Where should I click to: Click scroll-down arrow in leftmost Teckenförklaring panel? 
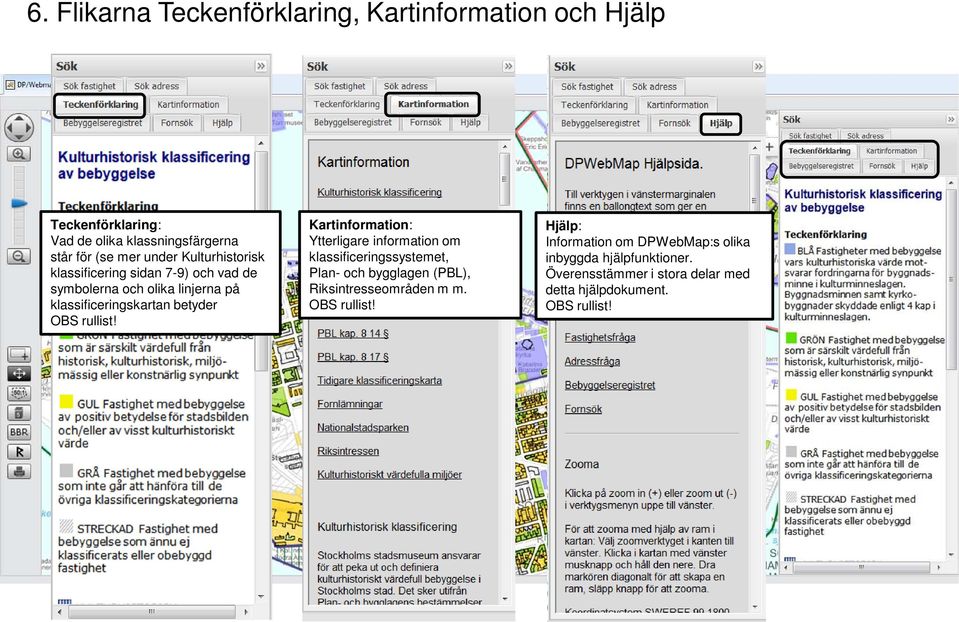[261, 597]
